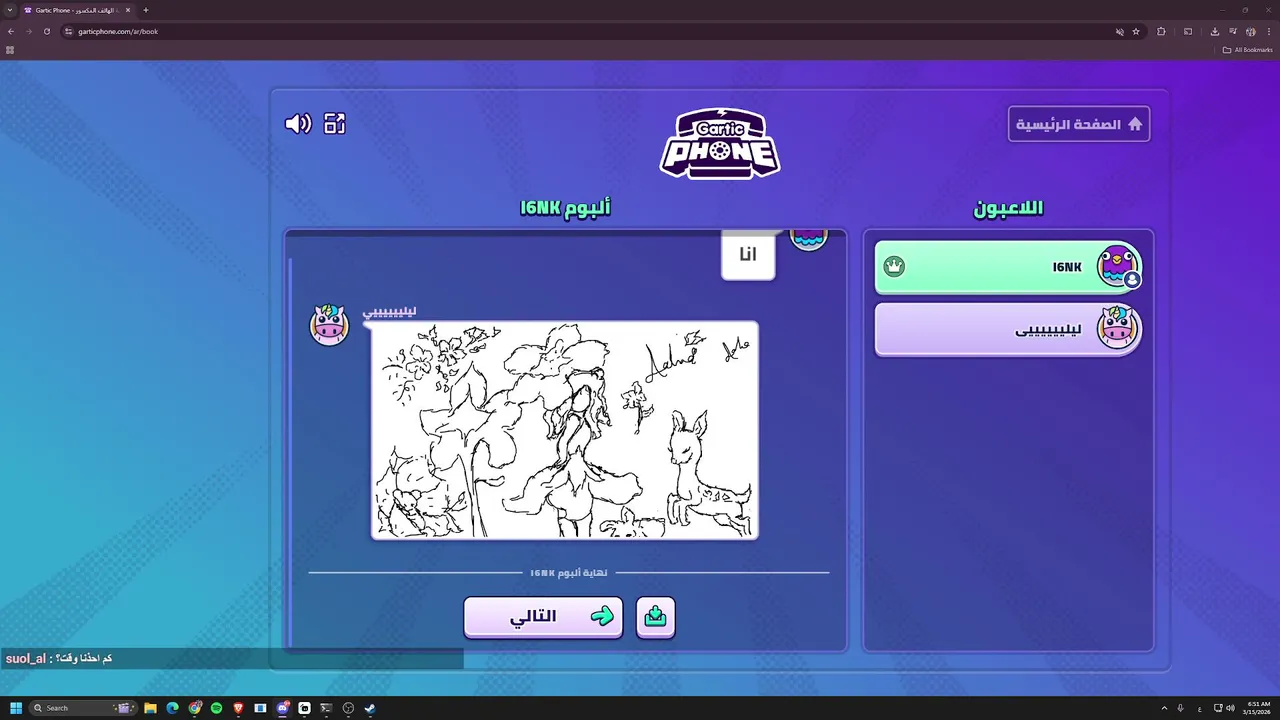Click the unicorn avatar in the players list
This screenshot has width=1280, height=720.
pos(1118,328)
